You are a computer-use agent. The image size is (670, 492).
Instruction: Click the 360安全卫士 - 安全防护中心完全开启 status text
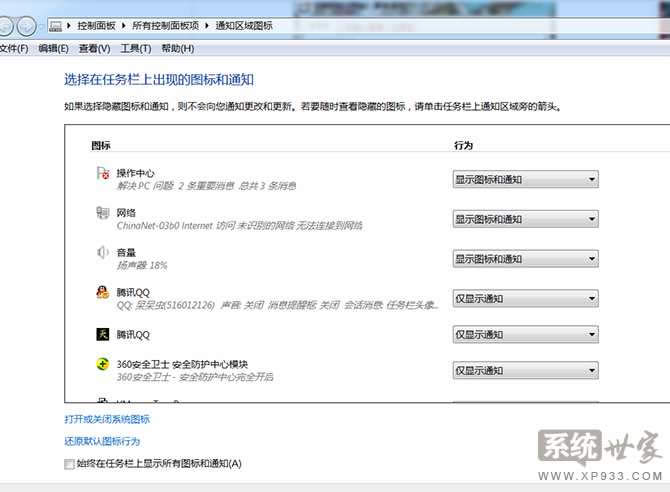[x=195, y=377]
